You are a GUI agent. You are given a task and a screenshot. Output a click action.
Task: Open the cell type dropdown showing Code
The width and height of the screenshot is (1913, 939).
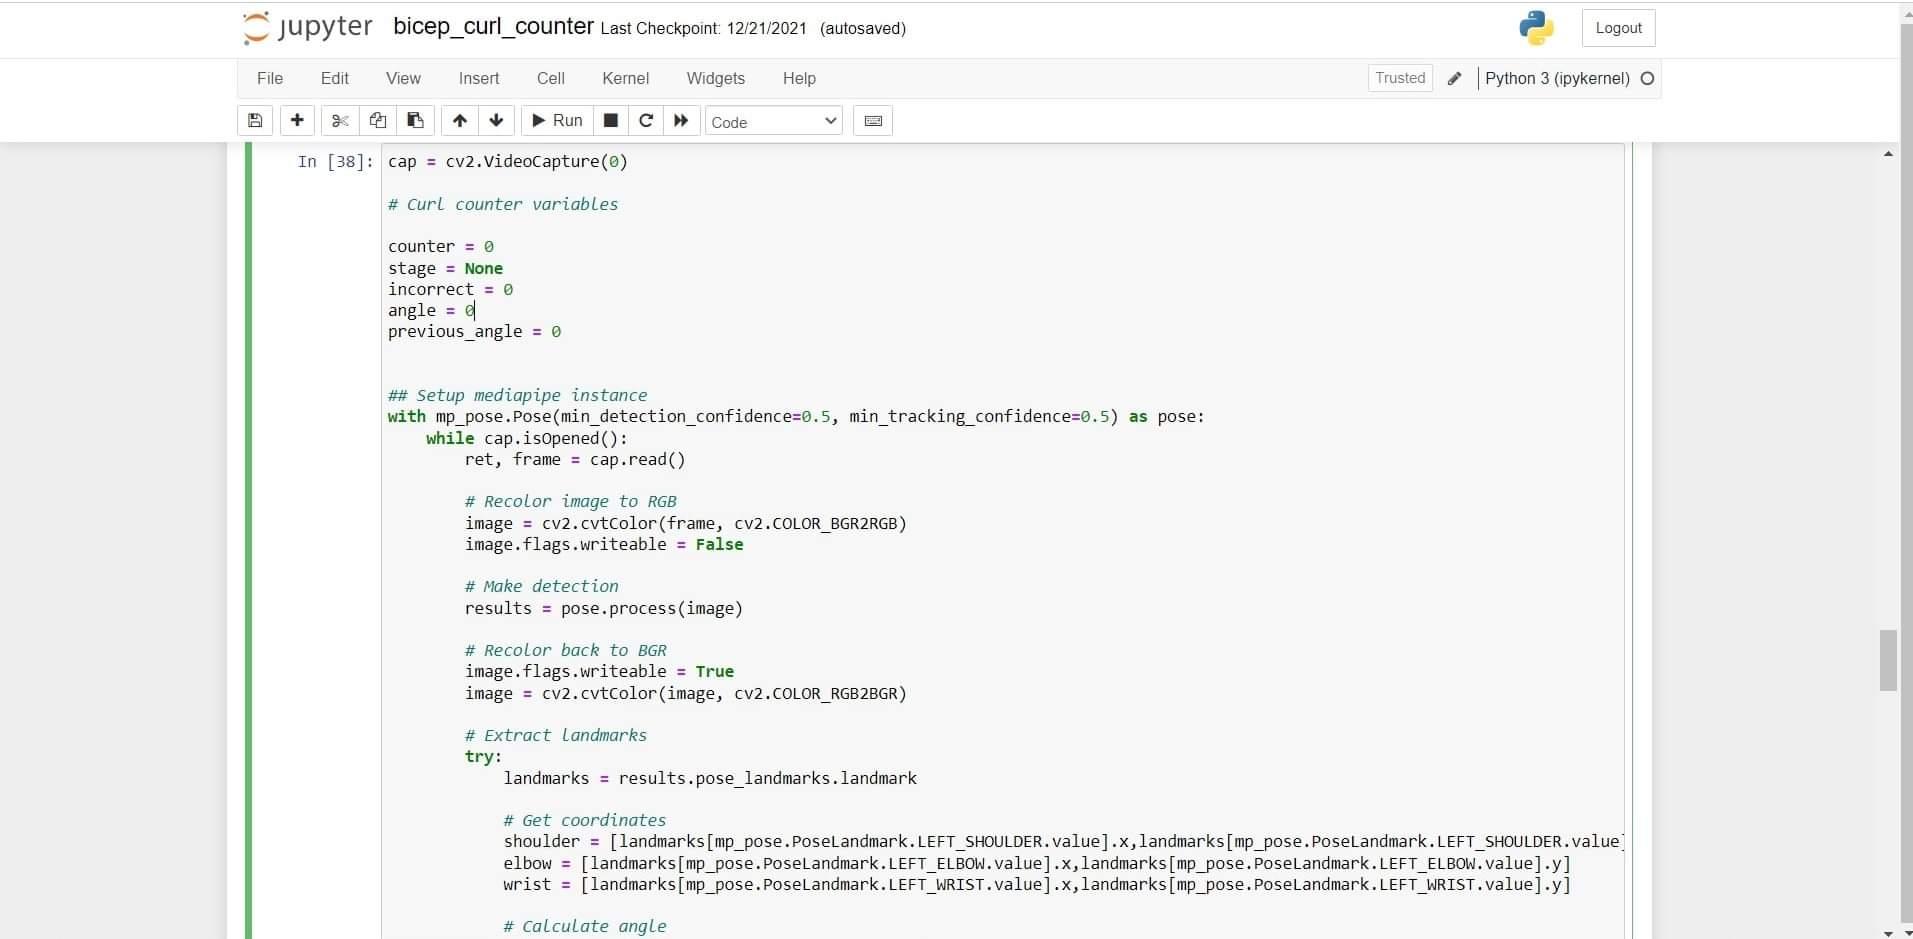773,121
